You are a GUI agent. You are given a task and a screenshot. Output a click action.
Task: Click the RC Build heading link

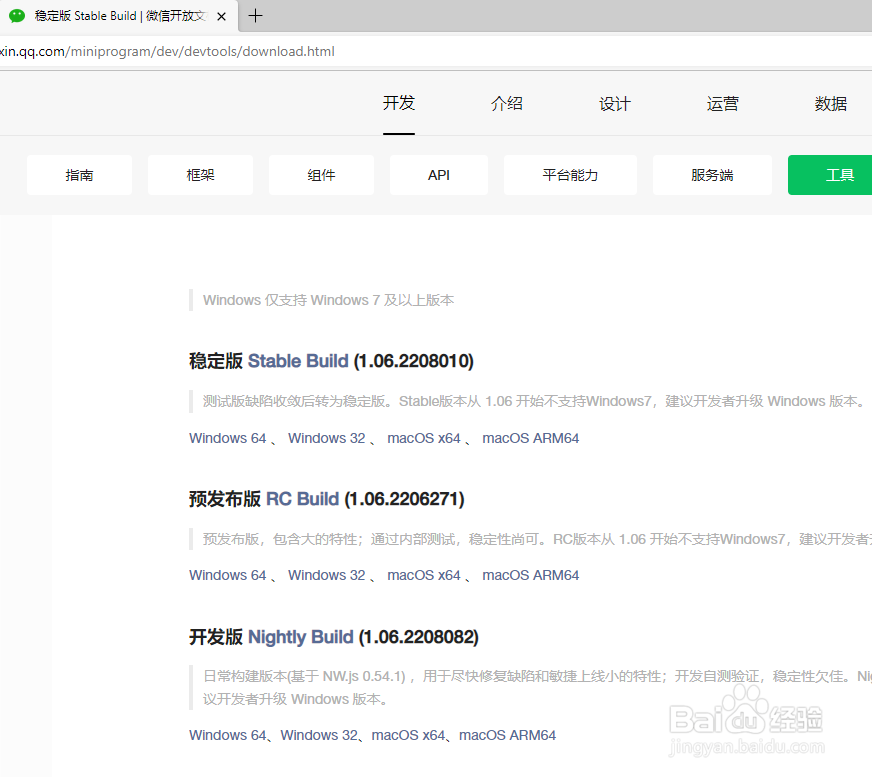coord(303,499)
